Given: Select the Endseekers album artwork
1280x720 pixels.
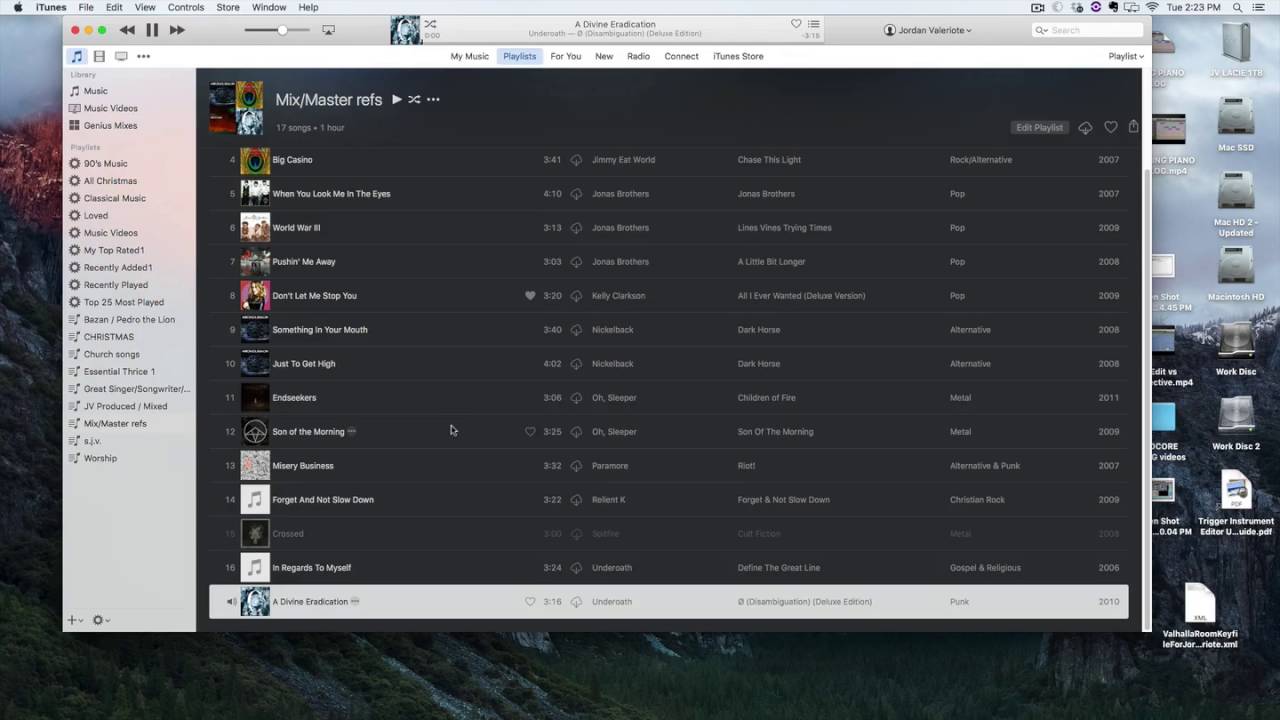Looking at the screenshot, I should [x=255, y=398].
